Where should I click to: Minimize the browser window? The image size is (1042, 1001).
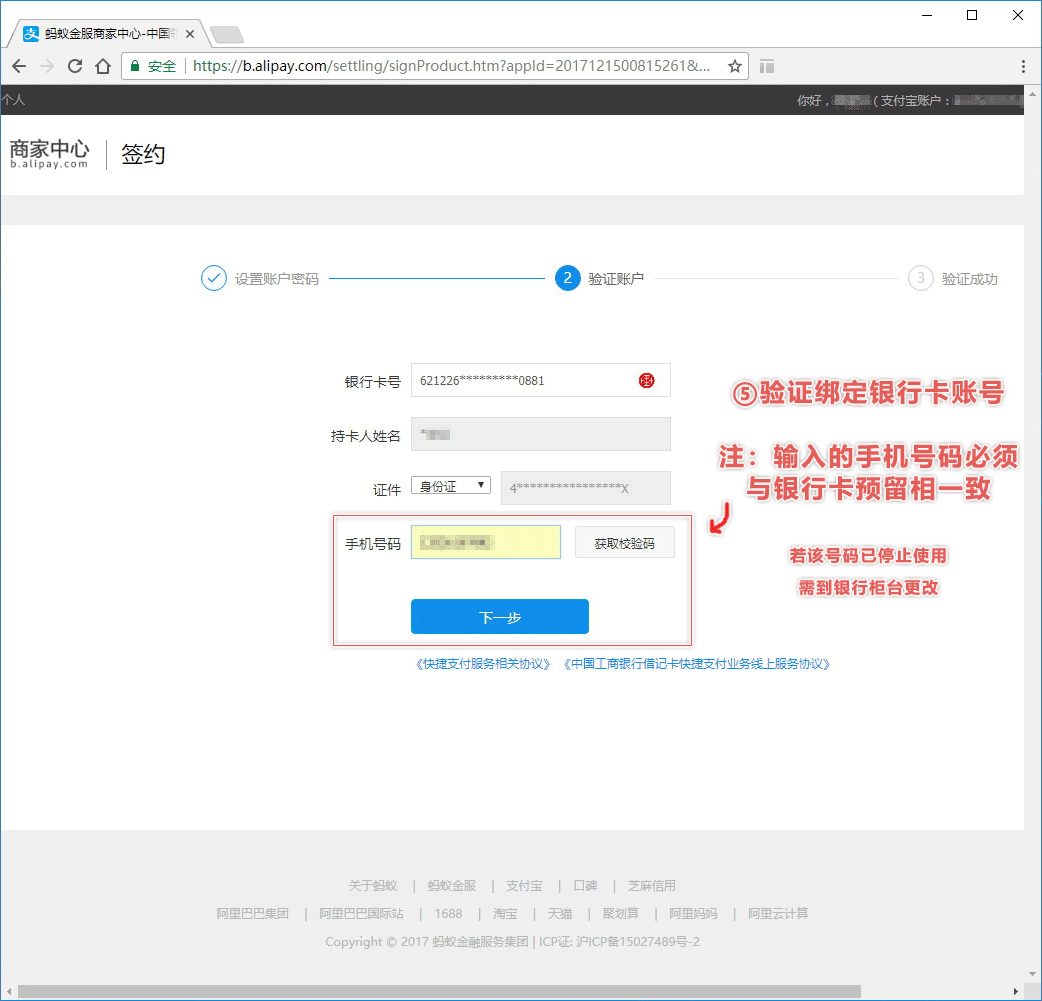(927, 15)
